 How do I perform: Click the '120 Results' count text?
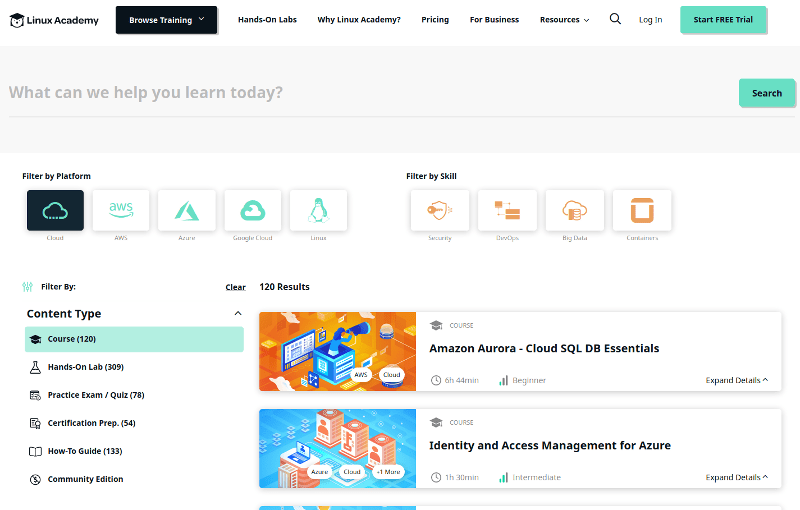coord(284,287)
